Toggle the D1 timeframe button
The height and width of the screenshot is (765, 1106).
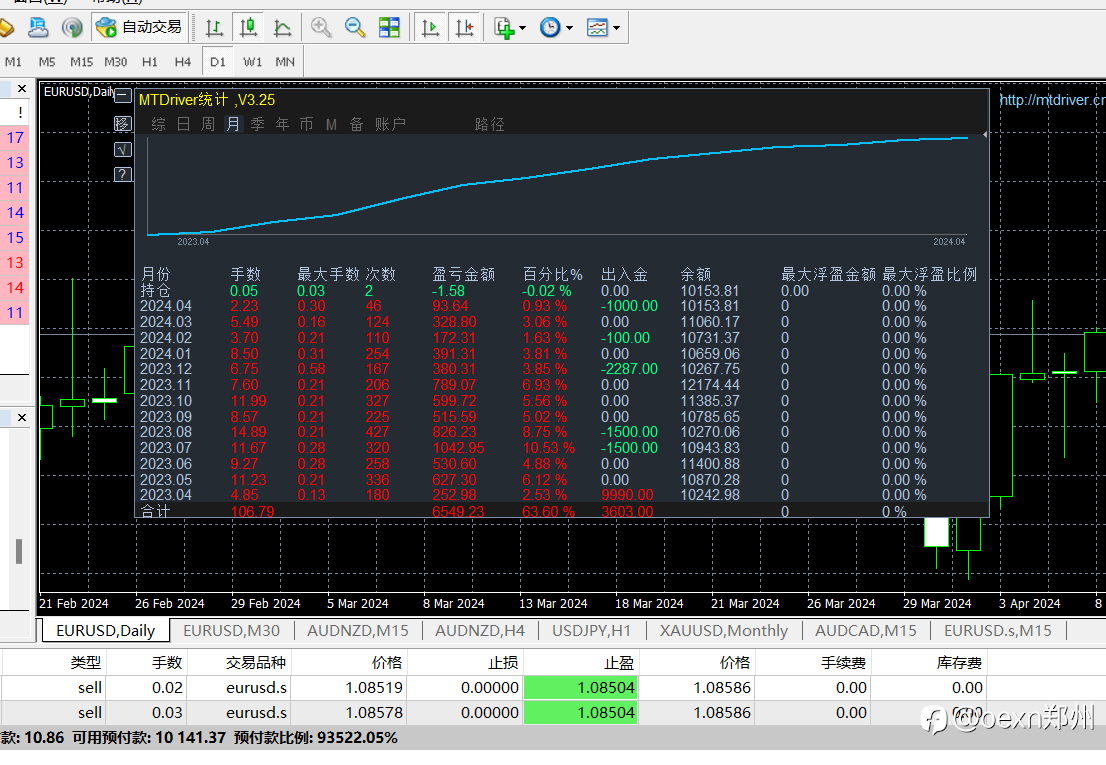pyautogui.click(x=217, y=62)
